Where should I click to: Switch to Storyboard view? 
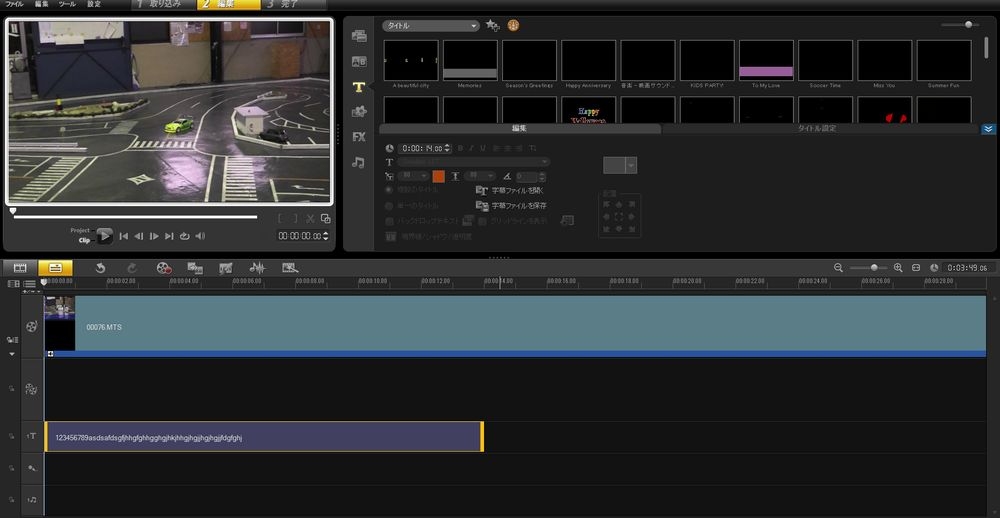[x=19, y=268]
